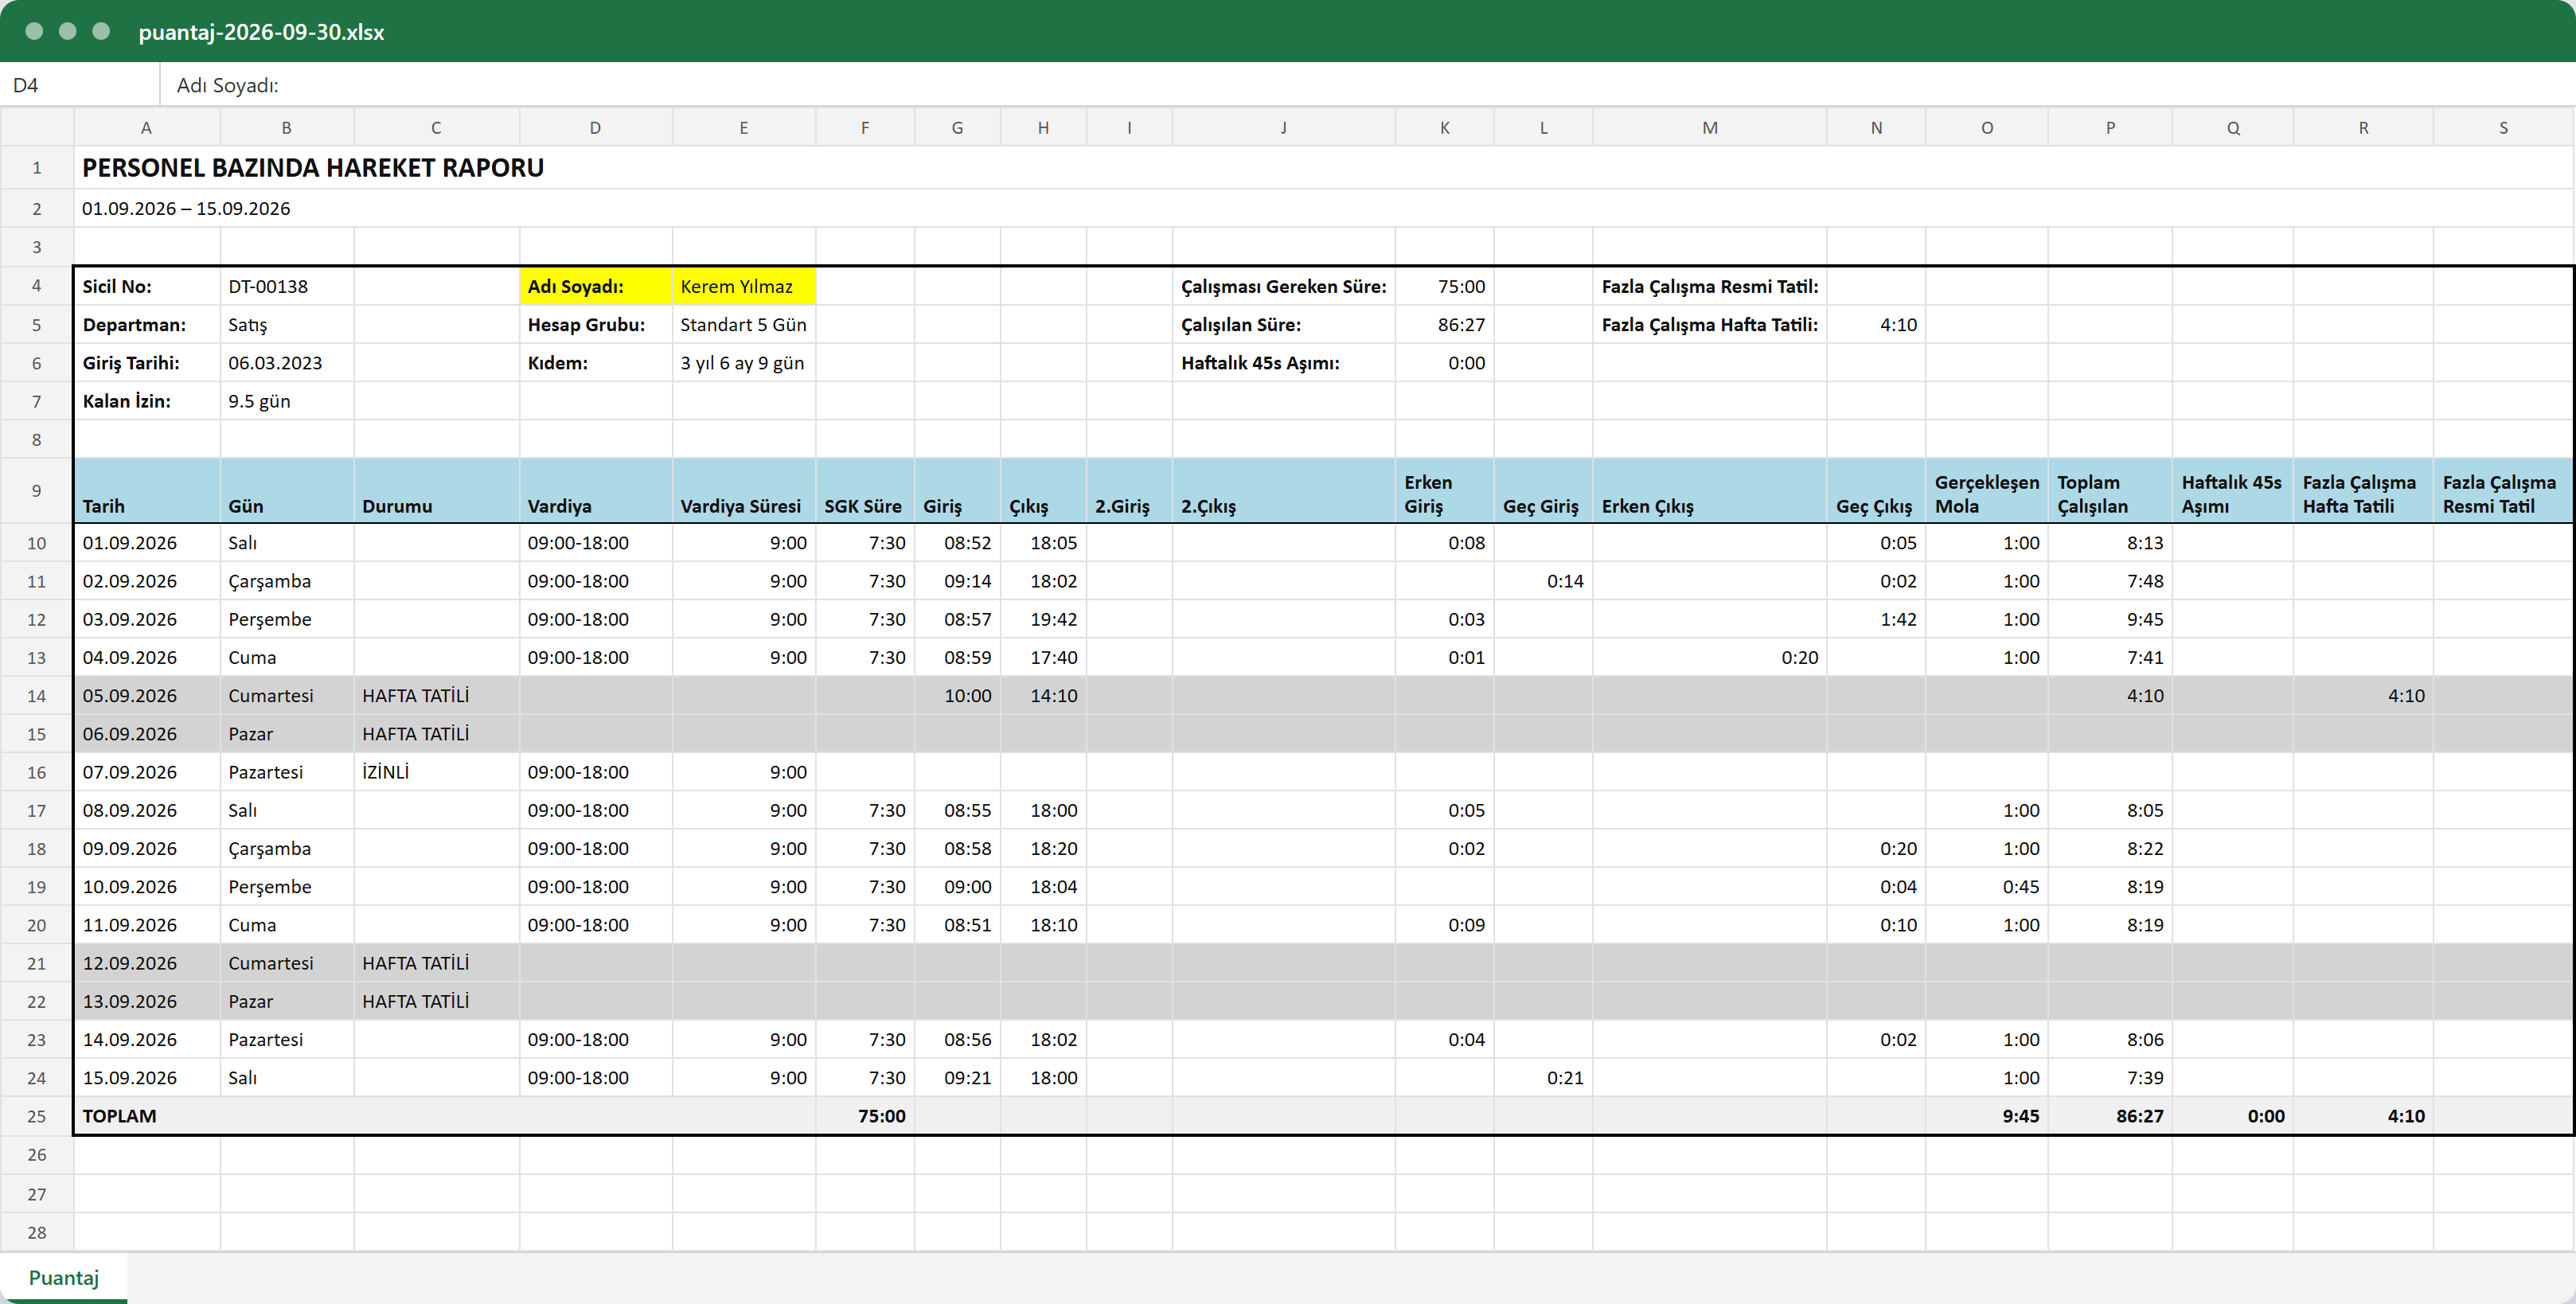Open the Puantaj sheet tab

tap(64, 1277)
